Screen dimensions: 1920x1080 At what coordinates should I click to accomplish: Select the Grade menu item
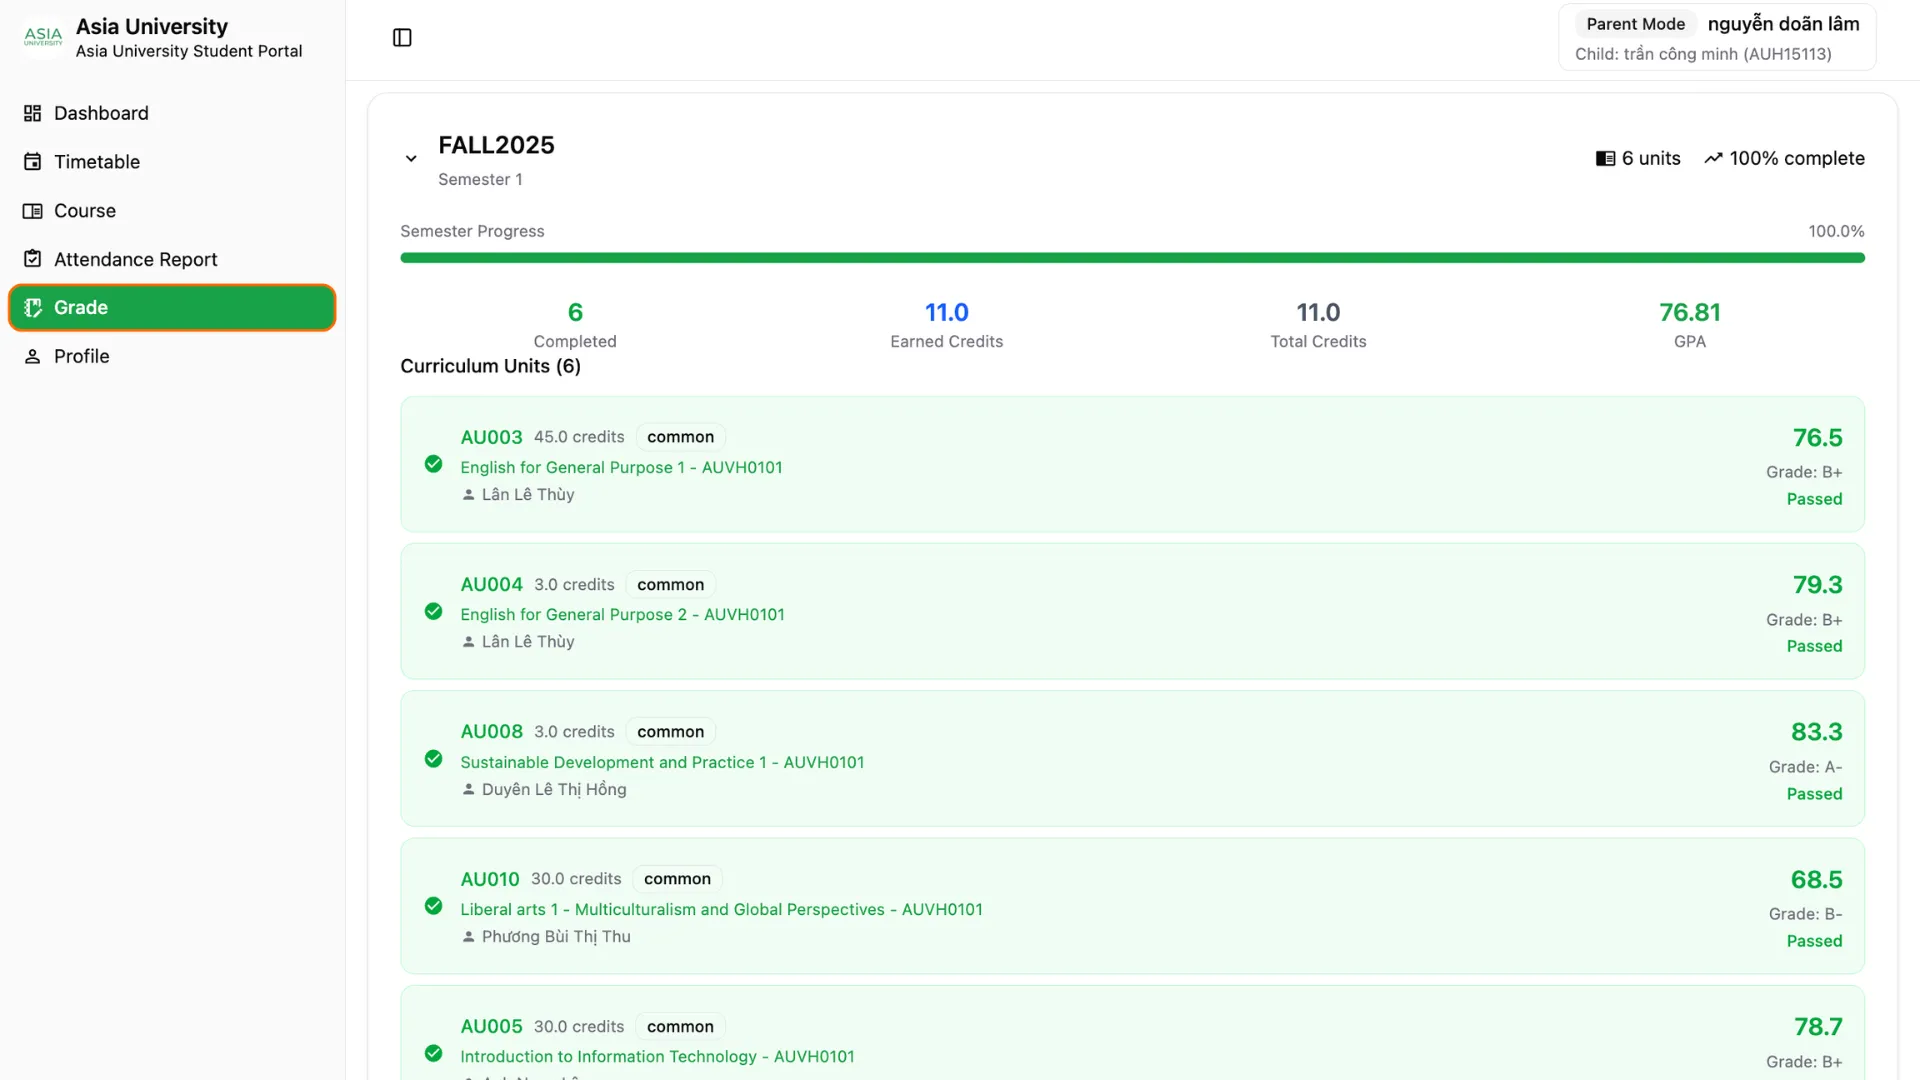point(172,307)
